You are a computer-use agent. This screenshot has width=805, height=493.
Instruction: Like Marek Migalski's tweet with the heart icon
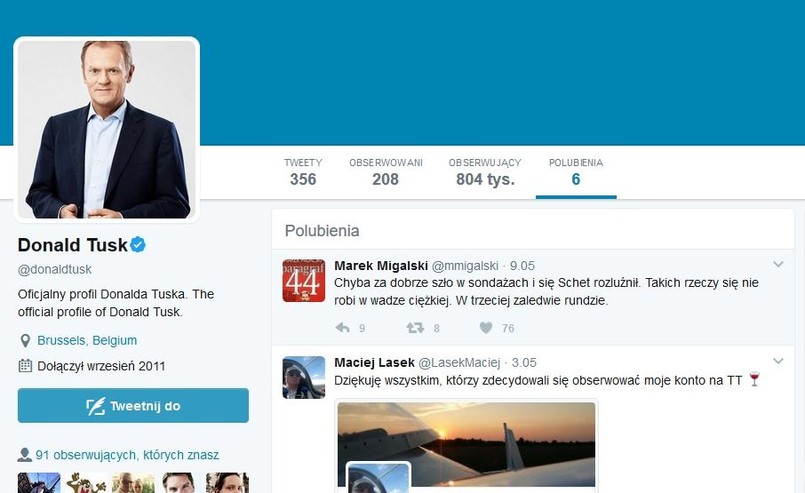[x=486, y=328]
